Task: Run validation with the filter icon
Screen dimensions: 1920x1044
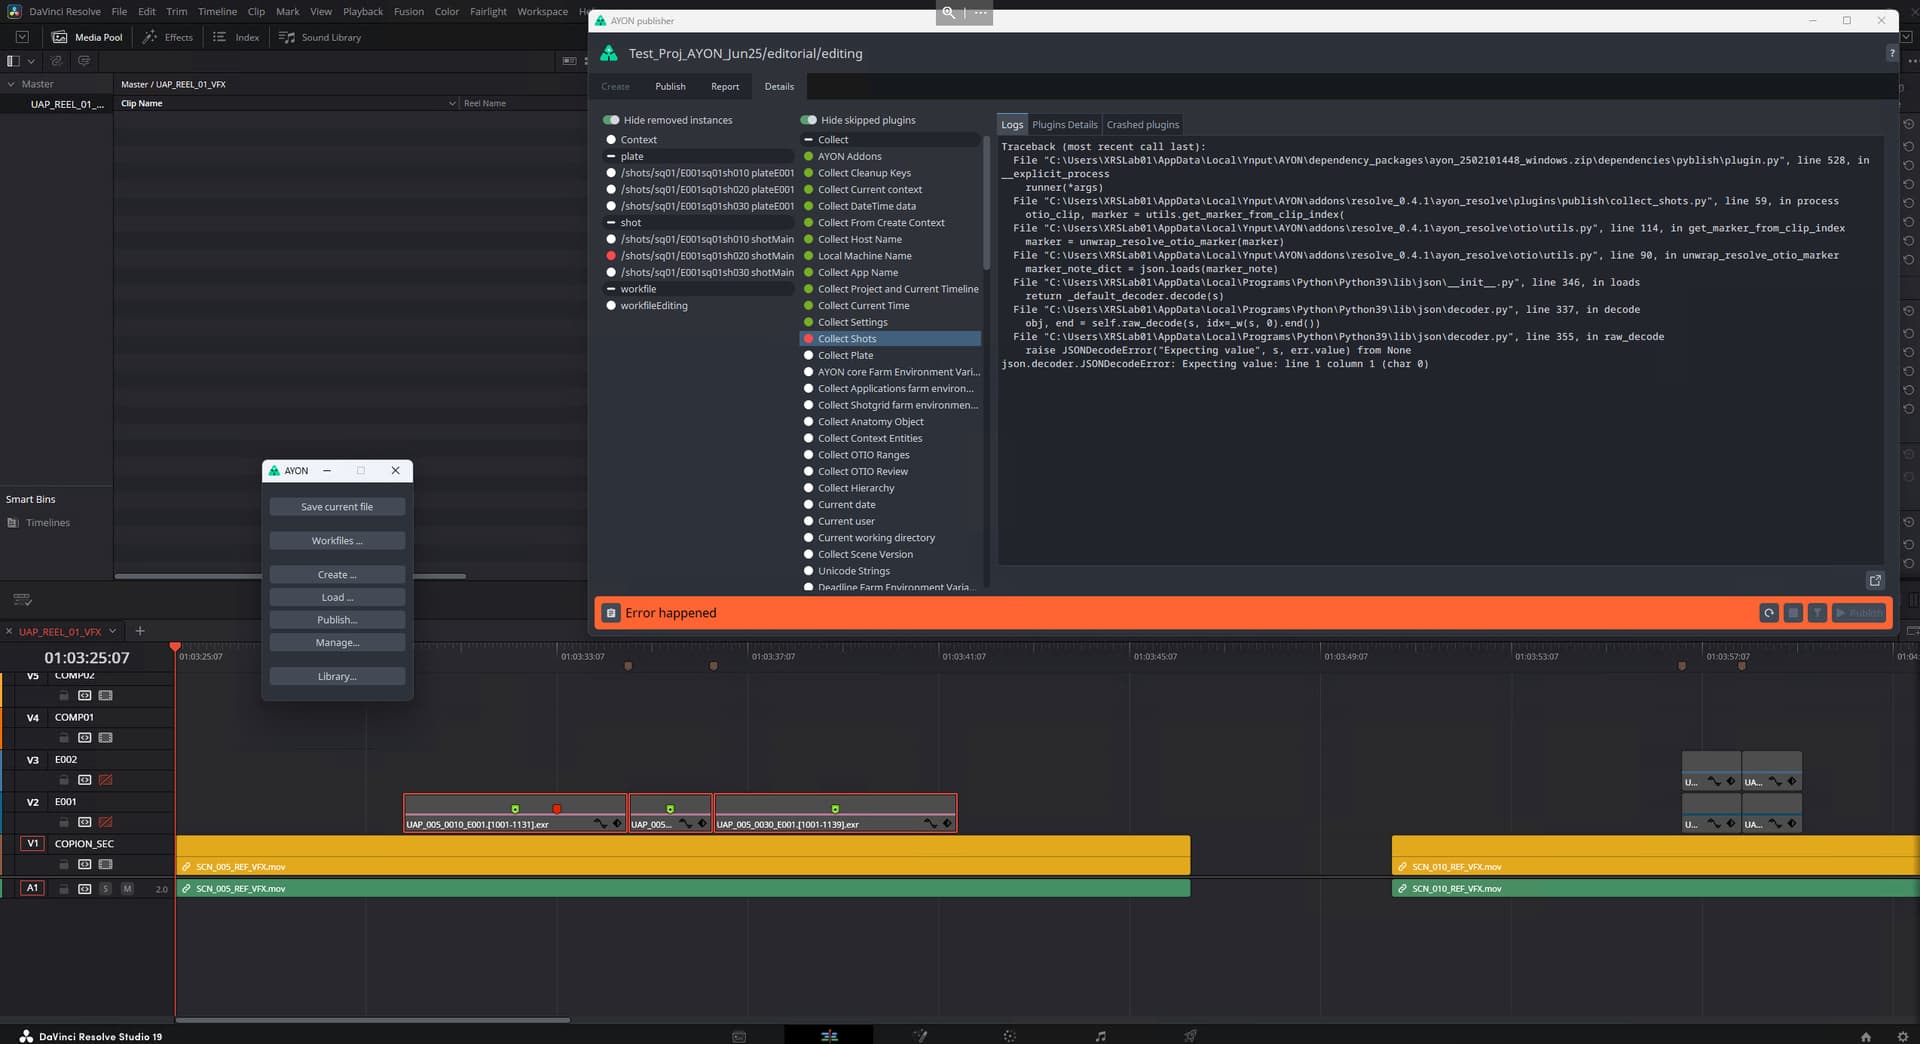Action: tap(1817, 613)
